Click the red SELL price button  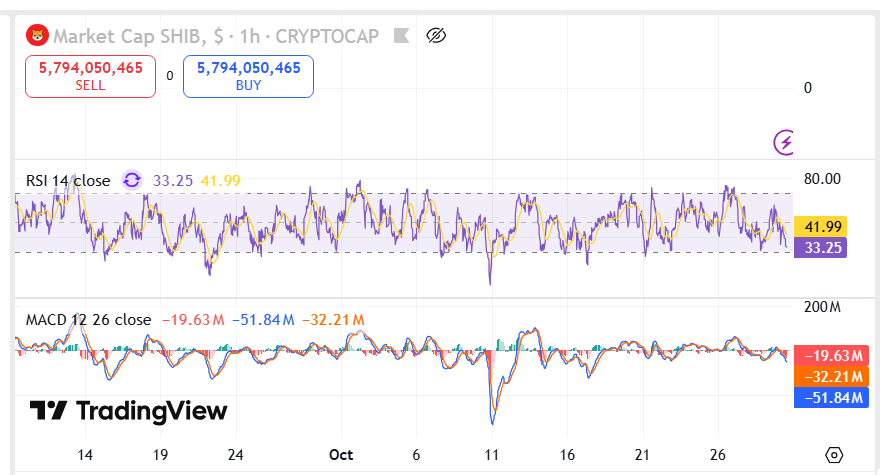coord(90,76)
